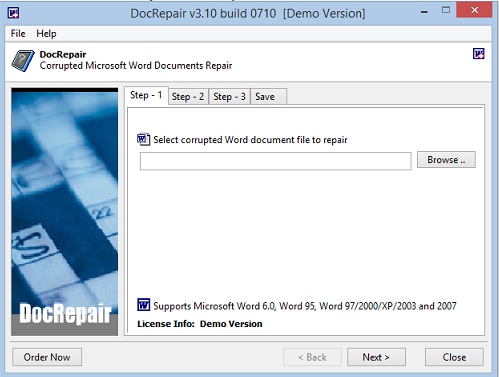Click the Word icon in header right corner
The width and height of the screenshot is (499, 377).
[479, 54]
